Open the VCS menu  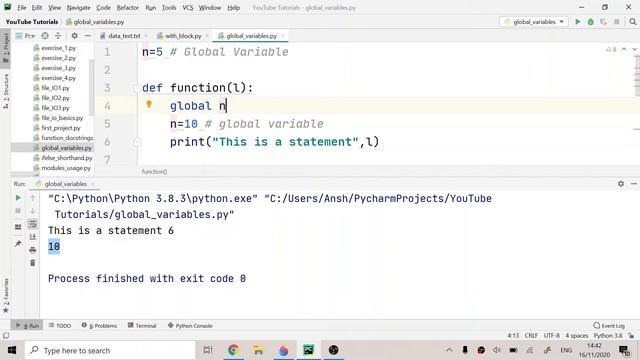(188, 7)
